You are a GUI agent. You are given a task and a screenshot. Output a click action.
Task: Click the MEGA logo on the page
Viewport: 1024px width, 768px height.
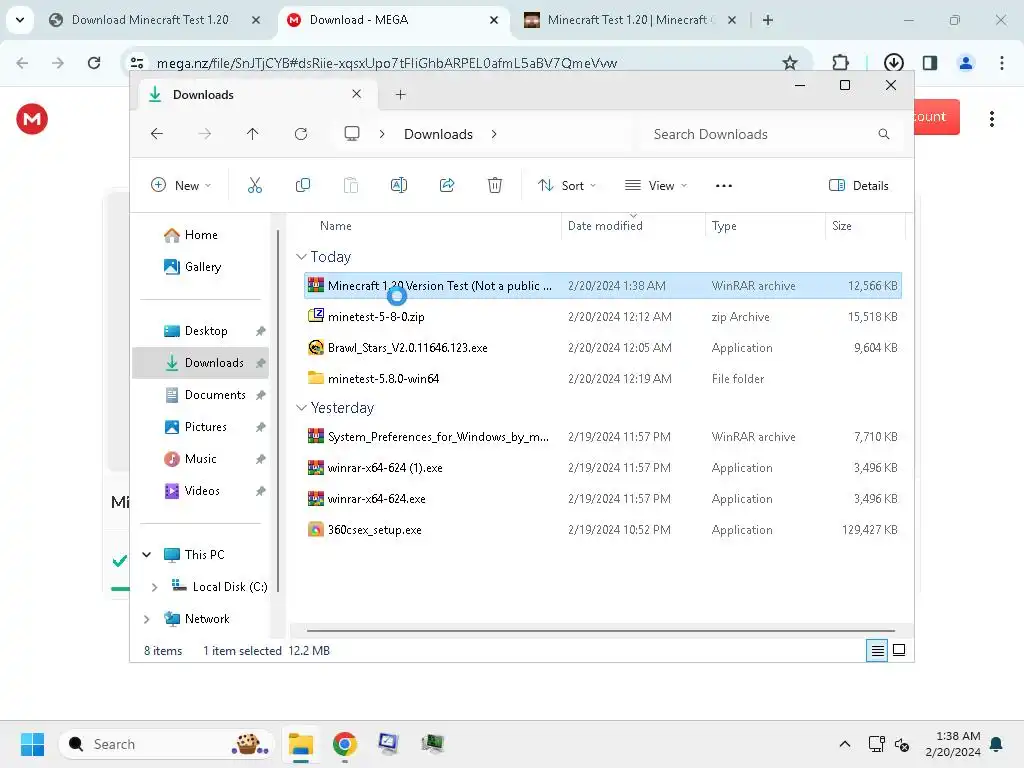coord(32,119)
